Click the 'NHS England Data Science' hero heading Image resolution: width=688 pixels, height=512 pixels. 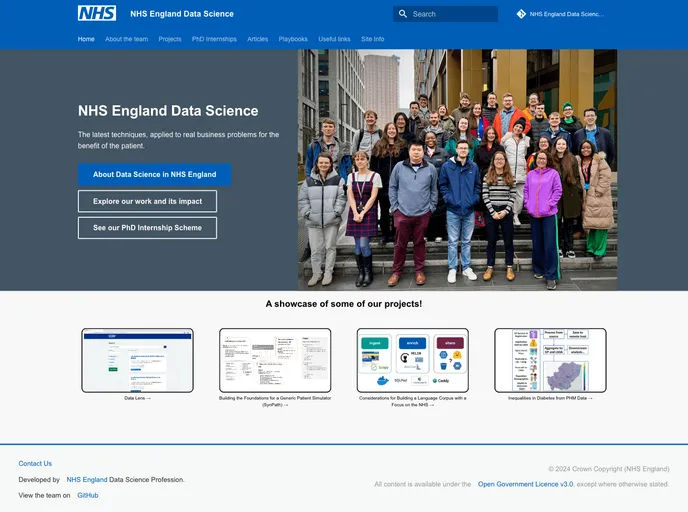pos(168,111)
